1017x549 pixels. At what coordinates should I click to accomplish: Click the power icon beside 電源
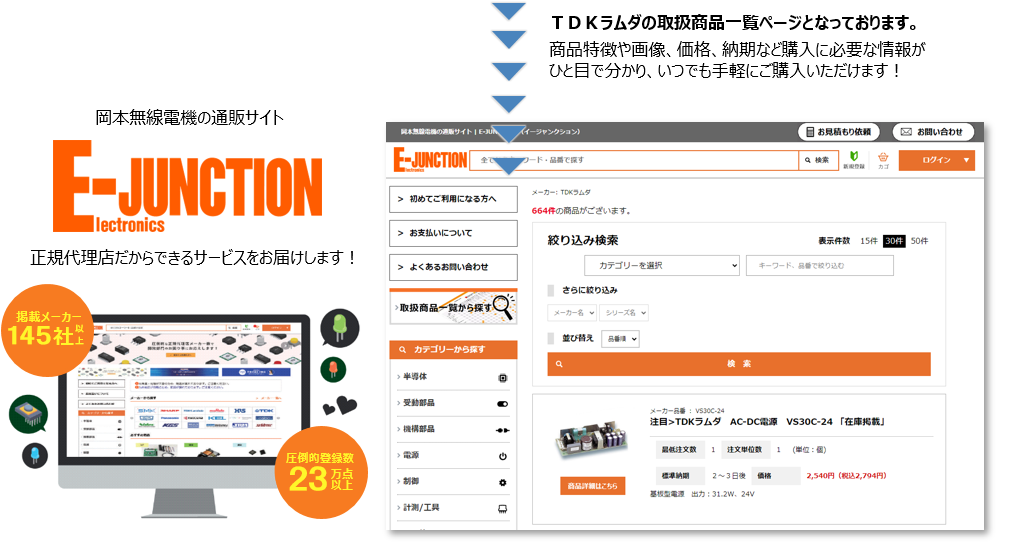[x=502, y=456]
